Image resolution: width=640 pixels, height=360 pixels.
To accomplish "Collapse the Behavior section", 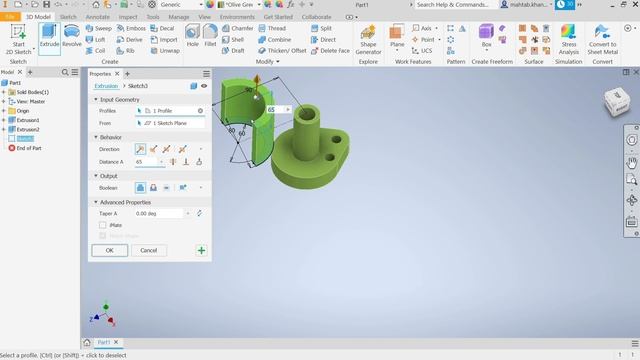I will [96, 137].
